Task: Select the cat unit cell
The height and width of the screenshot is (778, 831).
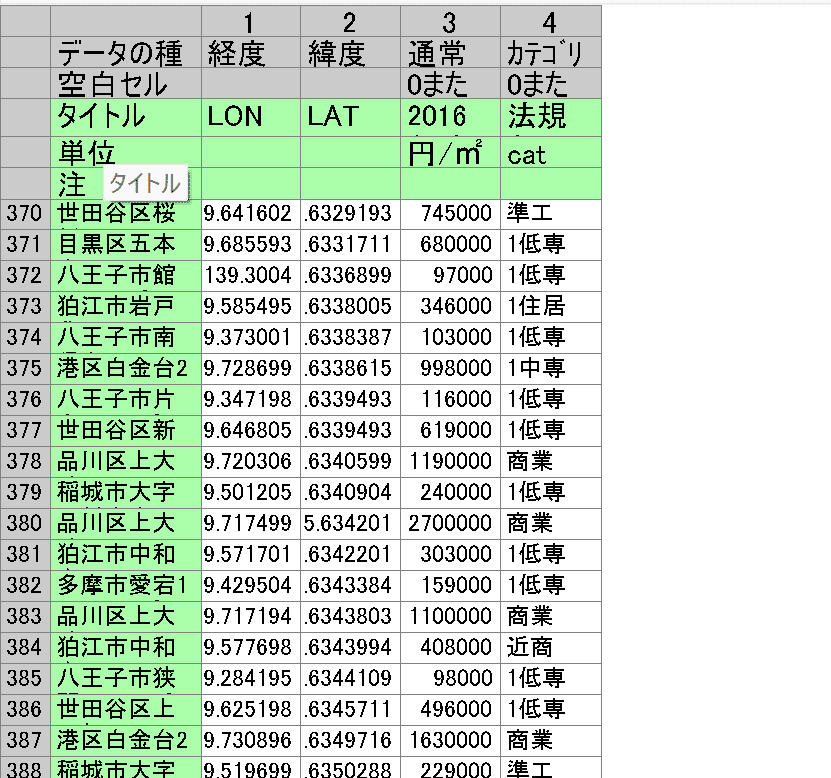Action: click(x=551, y=153)
